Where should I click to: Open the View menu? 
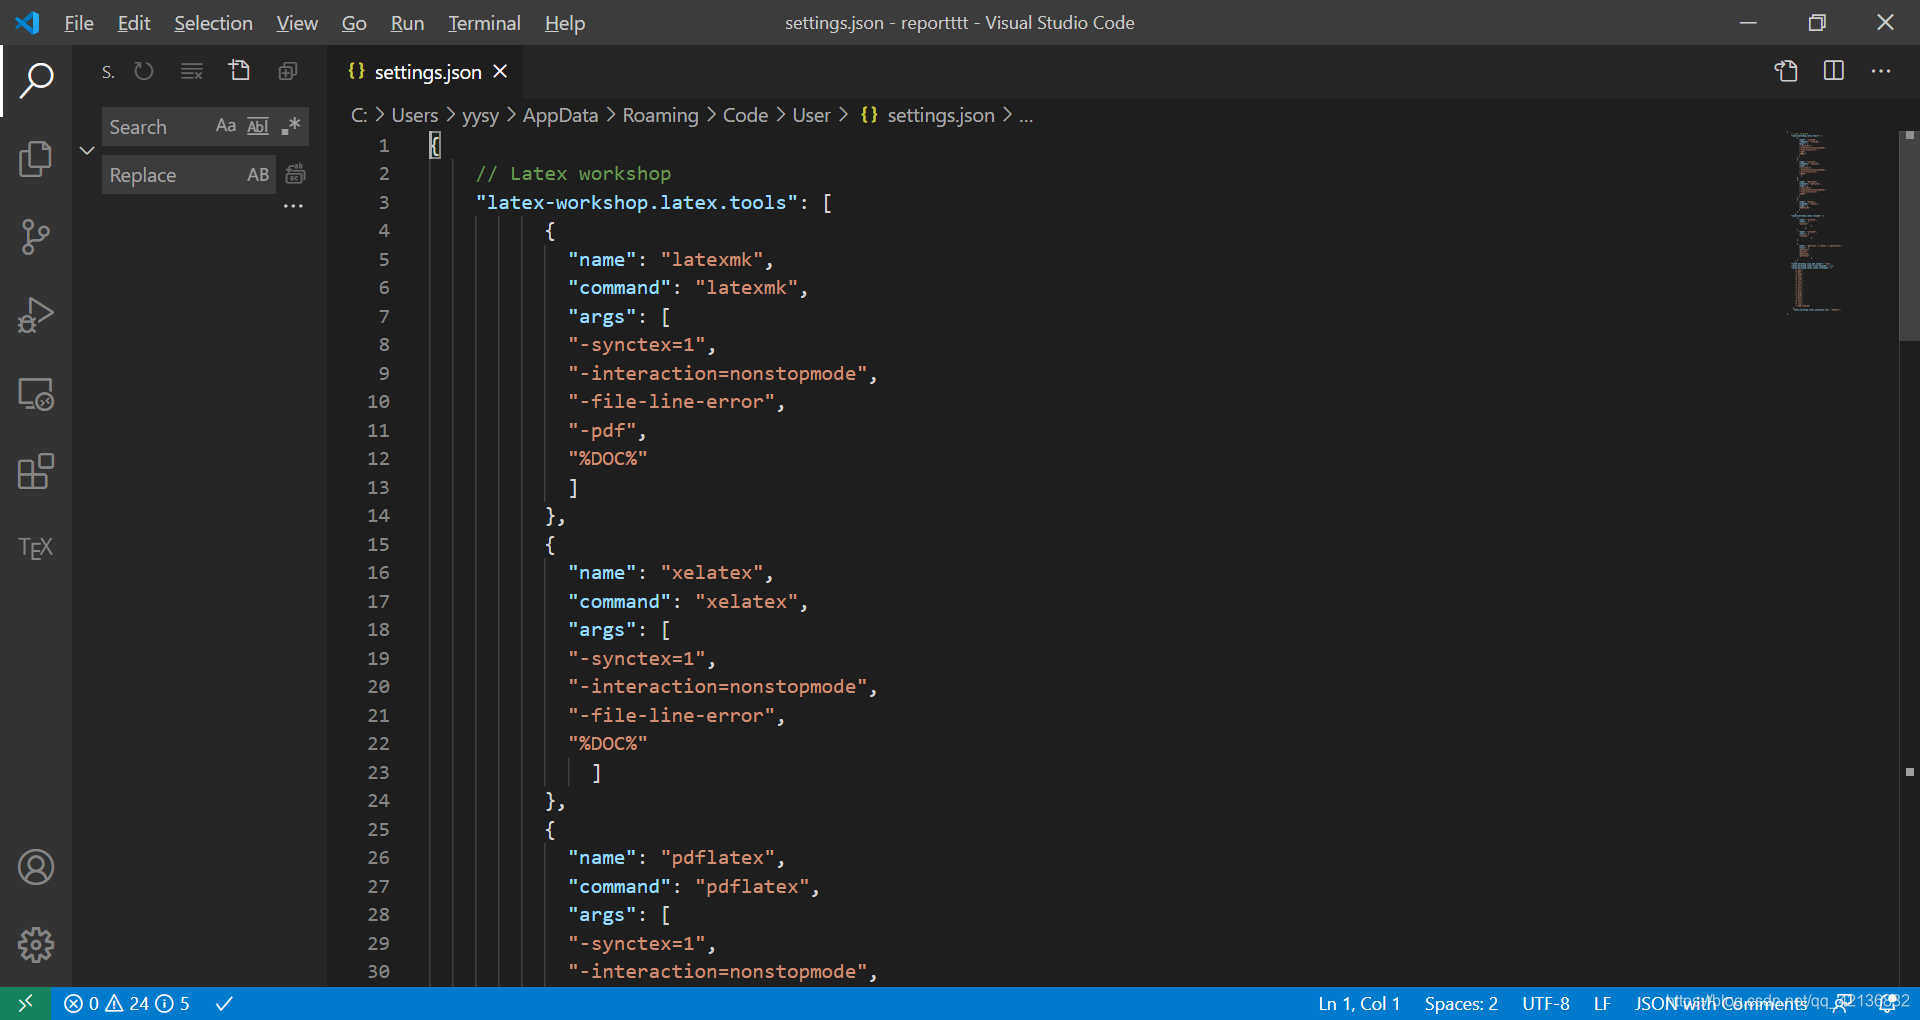297,22
